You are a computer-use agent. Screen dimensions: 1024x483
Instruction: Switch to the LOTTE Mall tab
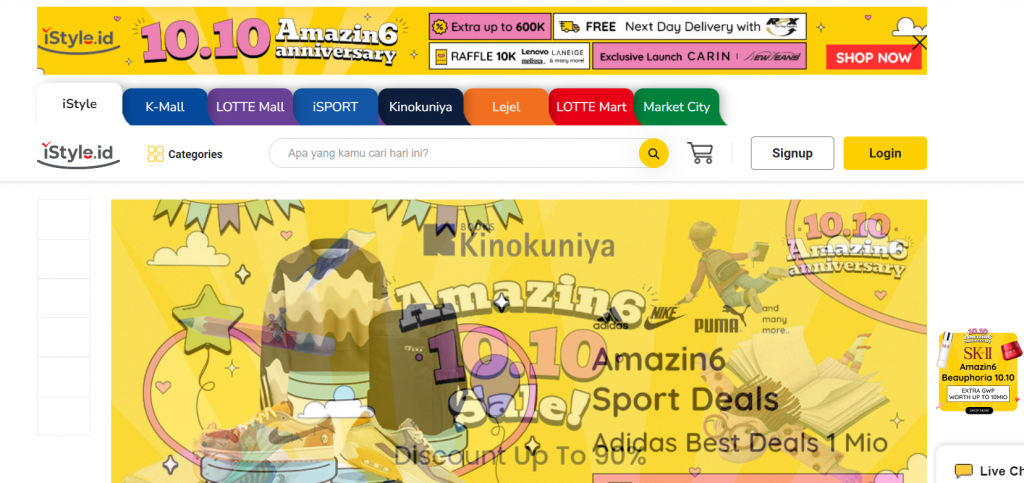pos(250,106)
